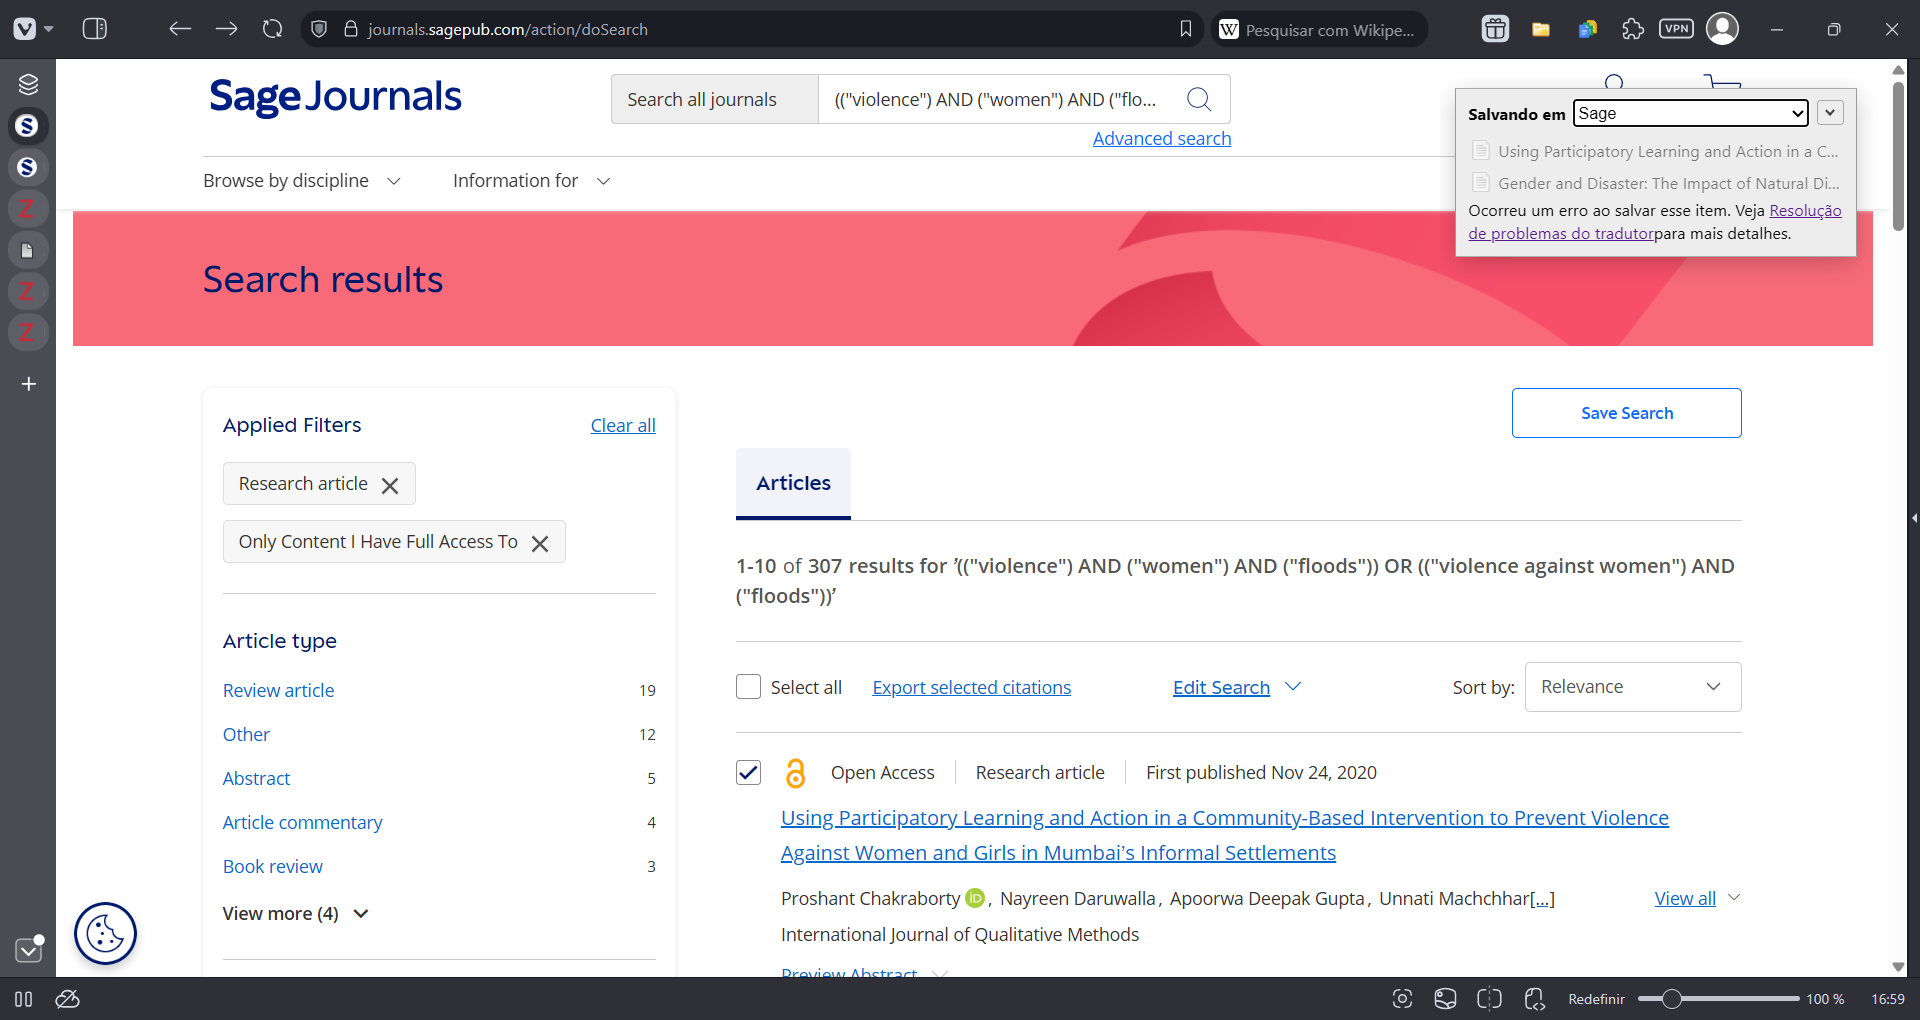Expand Browse by discipline menu
Screen dimensions: 1920x1020
302,181
